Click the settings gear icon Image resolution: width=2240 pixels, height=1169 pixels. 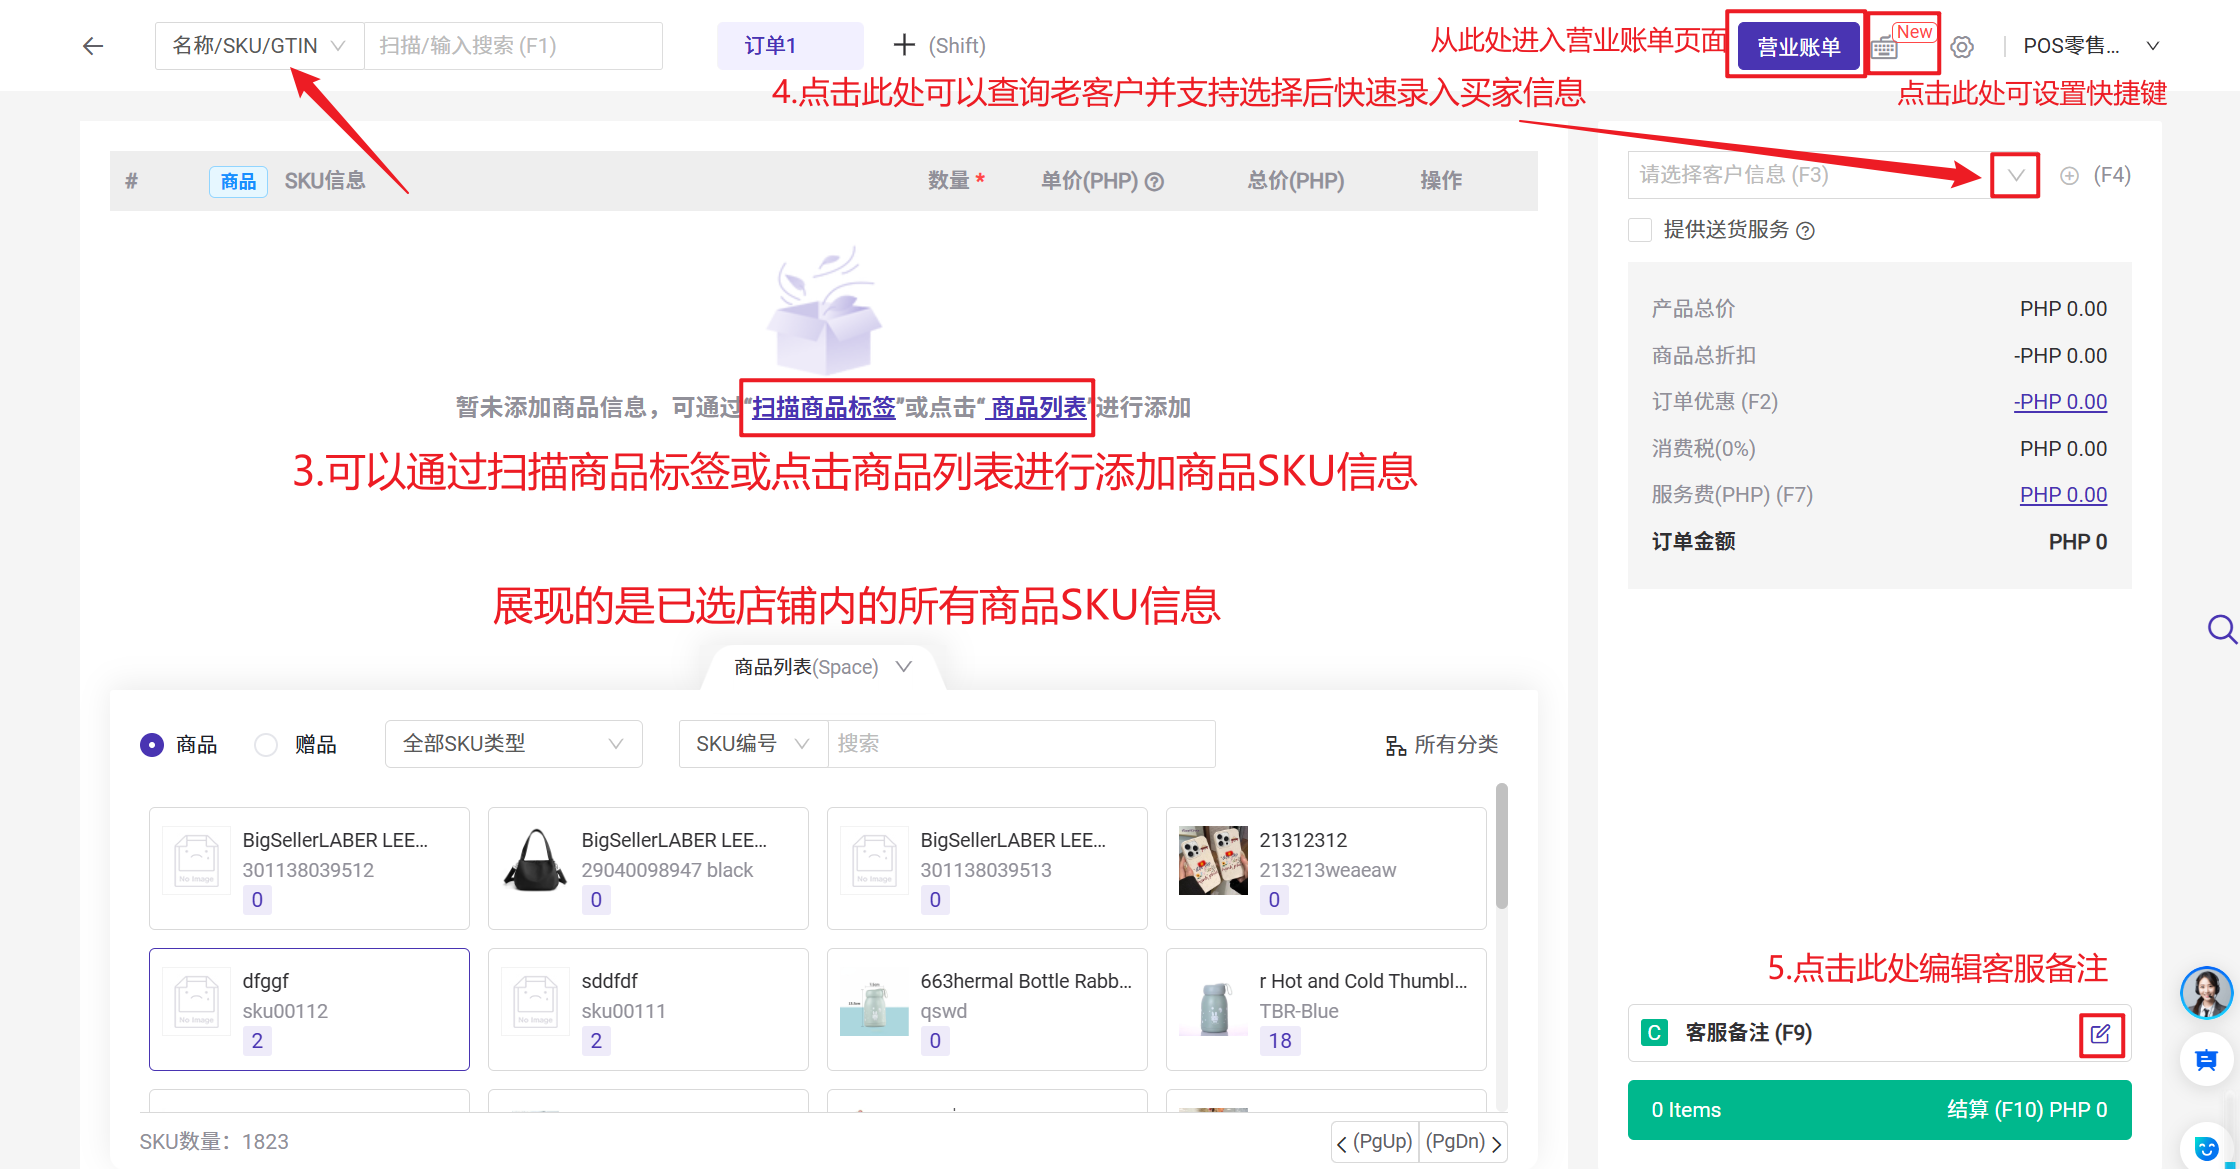pos(1962,47)
